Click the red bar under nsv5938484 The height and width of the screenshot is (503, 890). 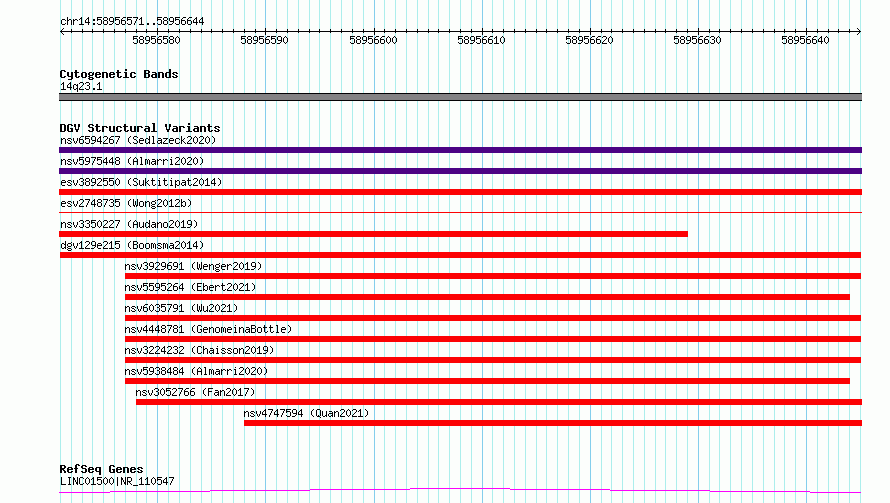tap(487, 382)
